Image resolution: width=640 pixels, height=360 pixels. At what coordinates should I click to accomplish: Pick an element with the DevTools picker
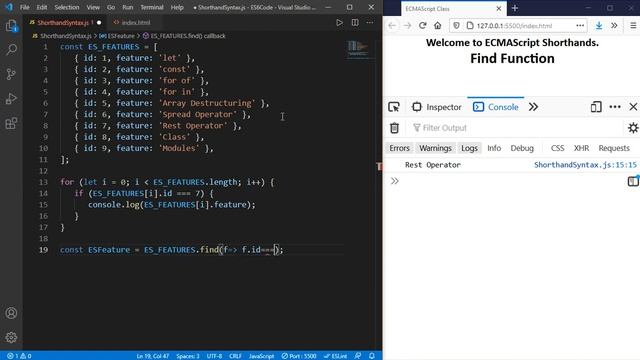(394, 107)
